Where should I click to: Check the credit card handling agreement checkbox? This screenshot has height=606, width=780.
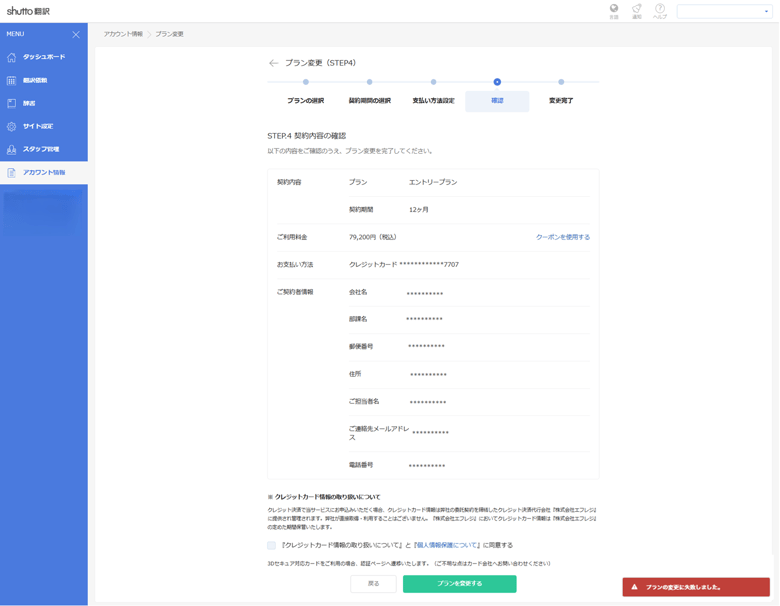pos(272,545)
